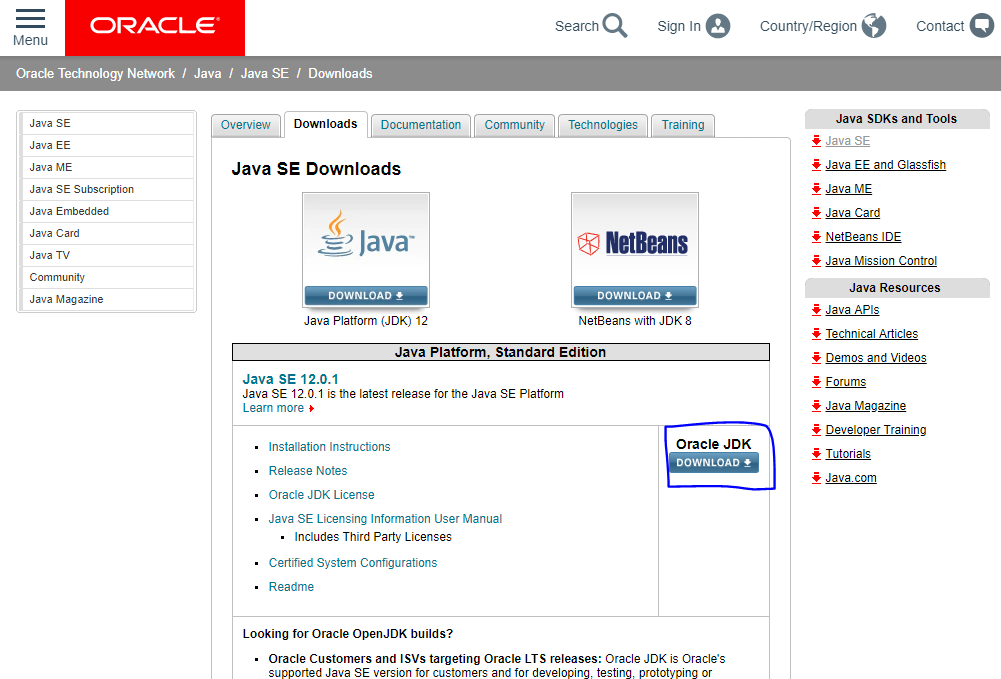Image resolution: width=1001 pixels, height=679 pixels.
Task: Open the Release Notes link
Action: (308, 471)
